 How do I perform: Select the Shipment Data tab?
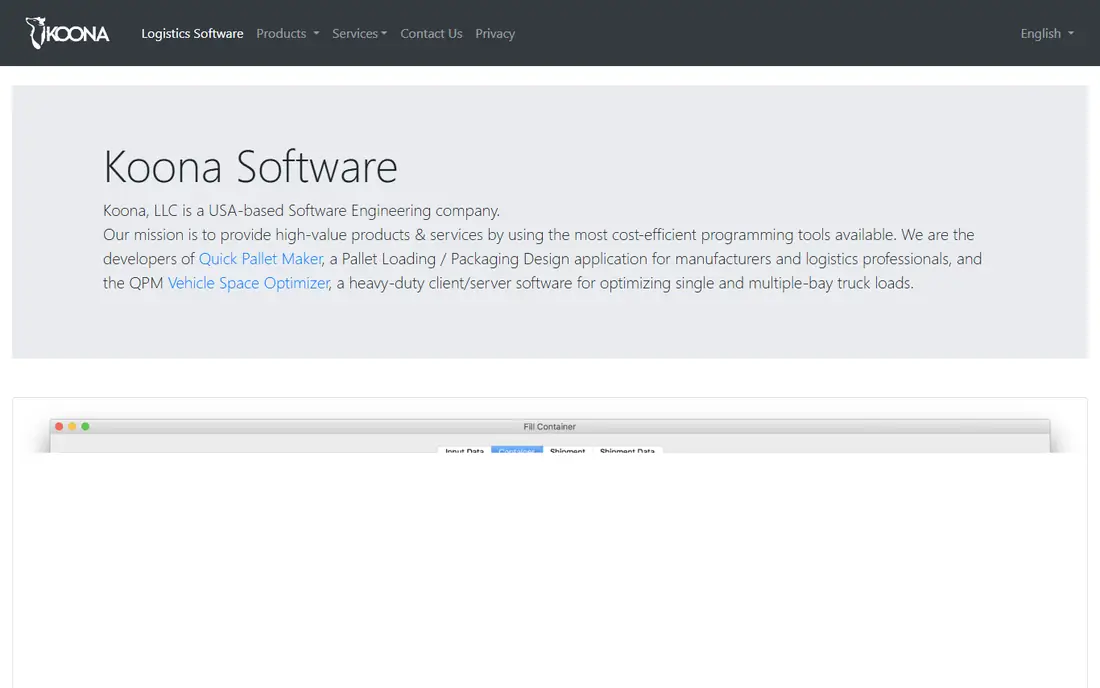click(627, 450)
